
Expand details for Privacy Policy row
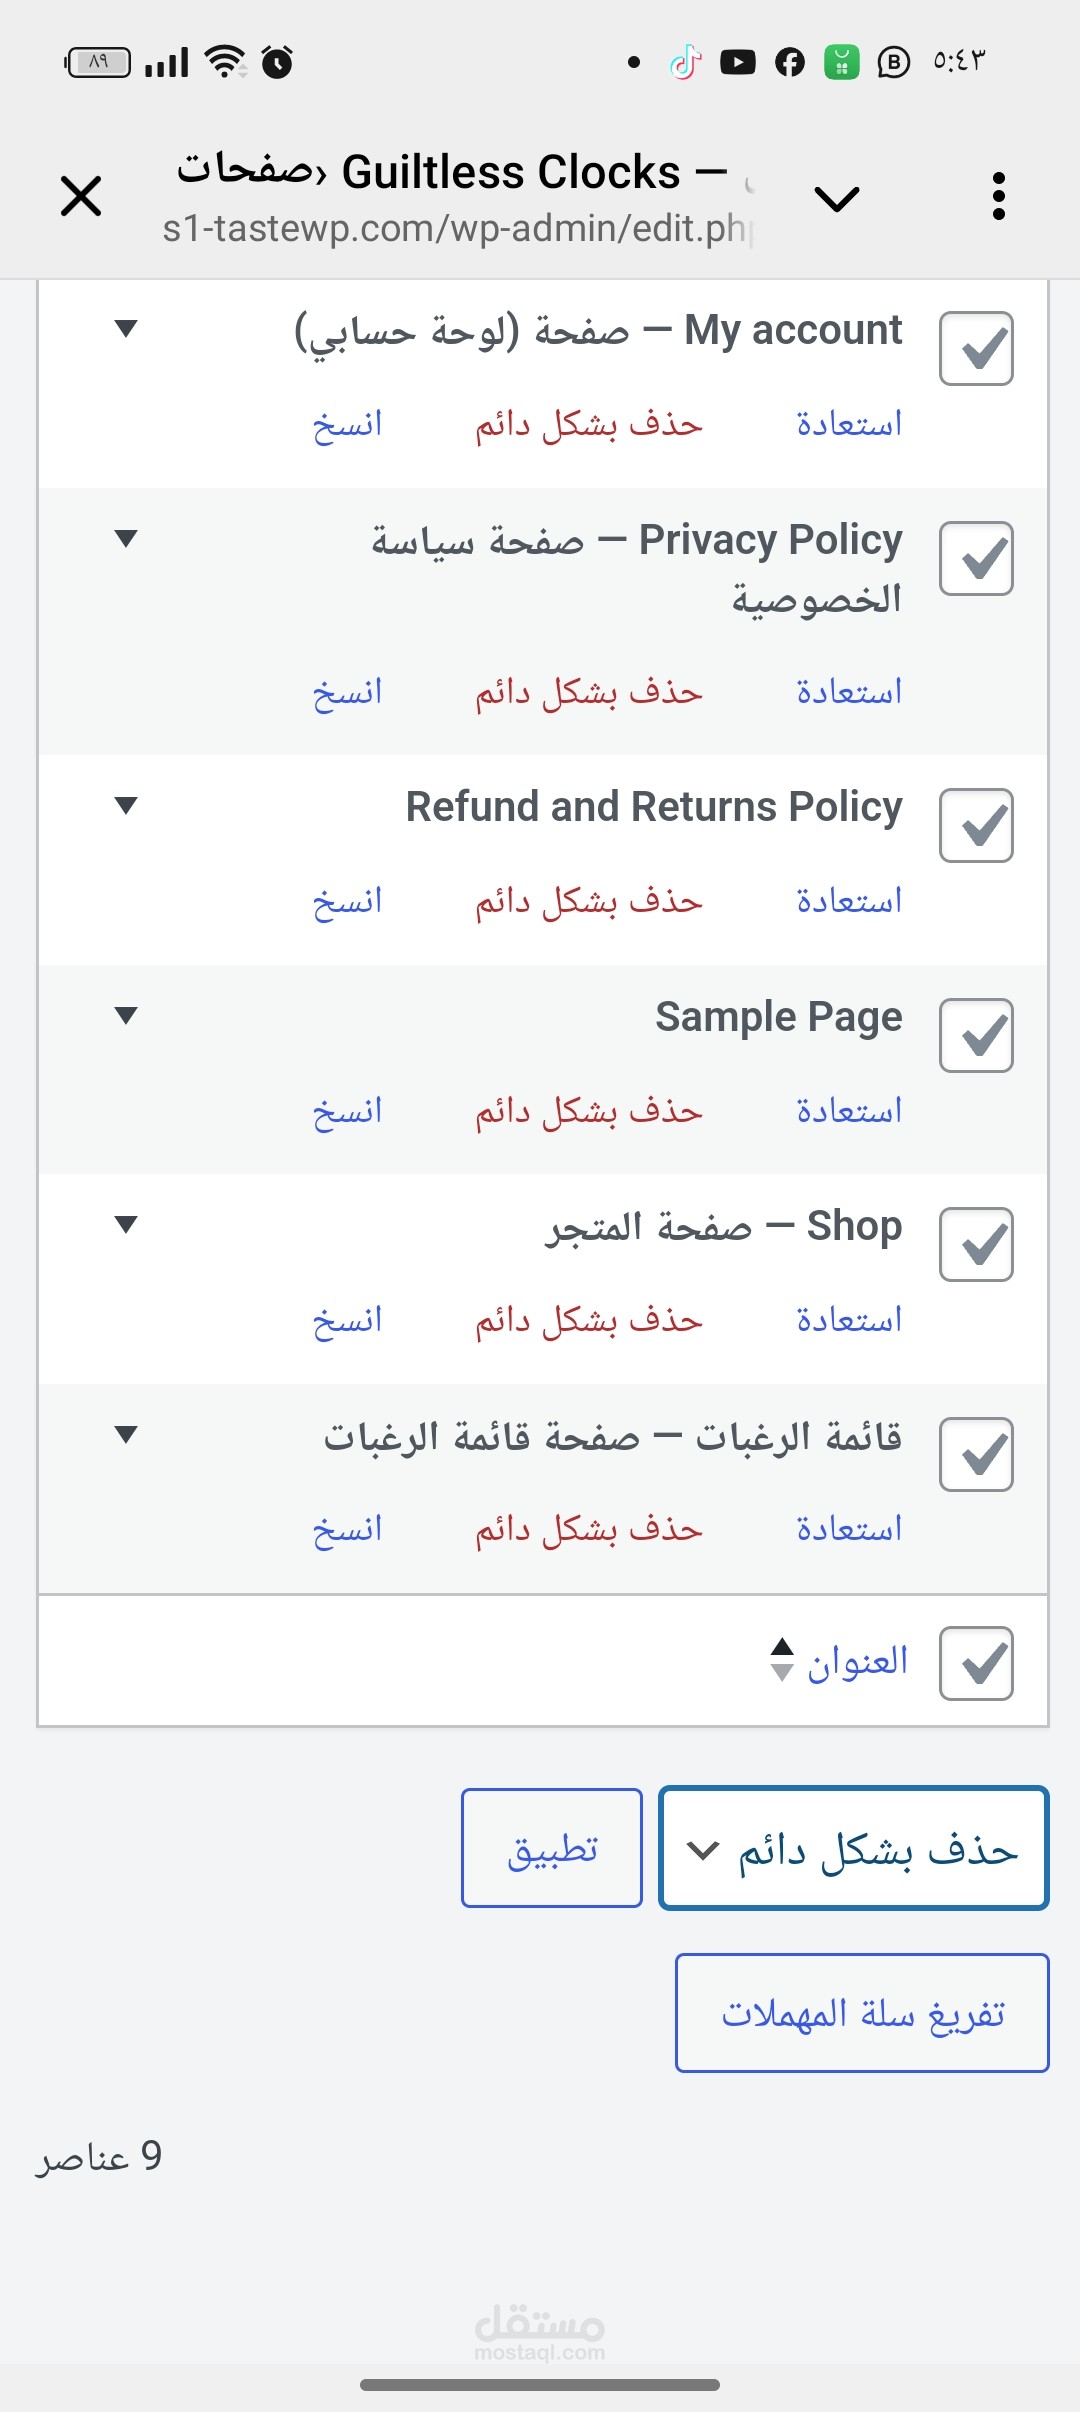(126, 539)
